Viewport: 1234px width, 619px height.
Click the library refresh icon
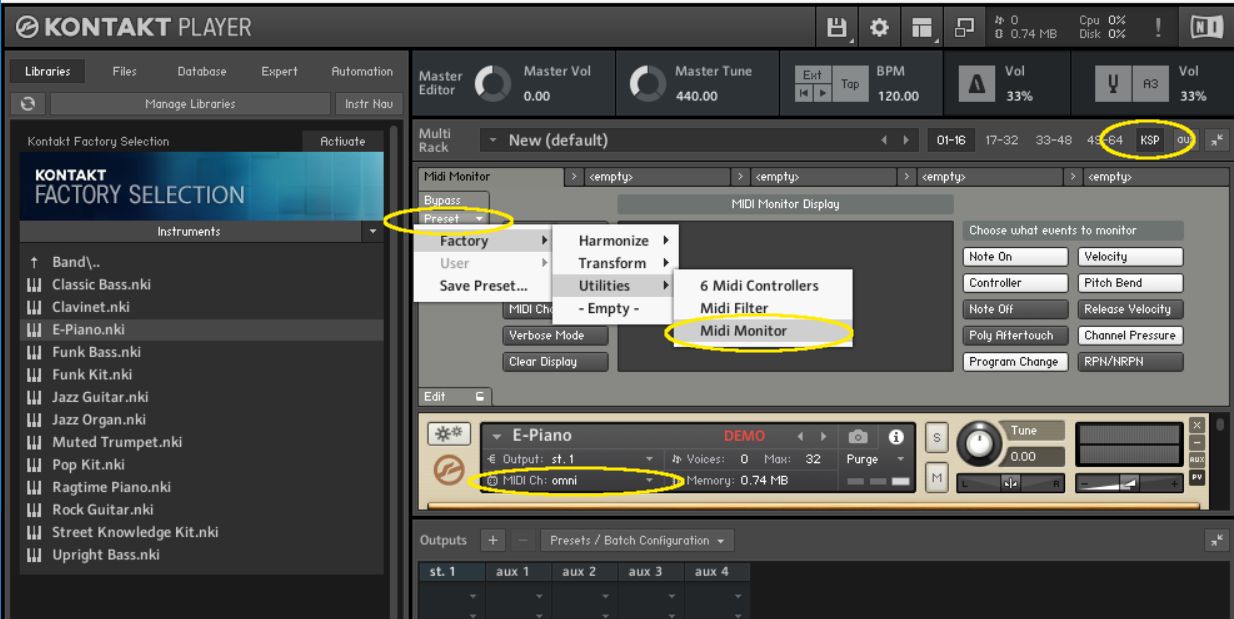click(x=29, y=103)
